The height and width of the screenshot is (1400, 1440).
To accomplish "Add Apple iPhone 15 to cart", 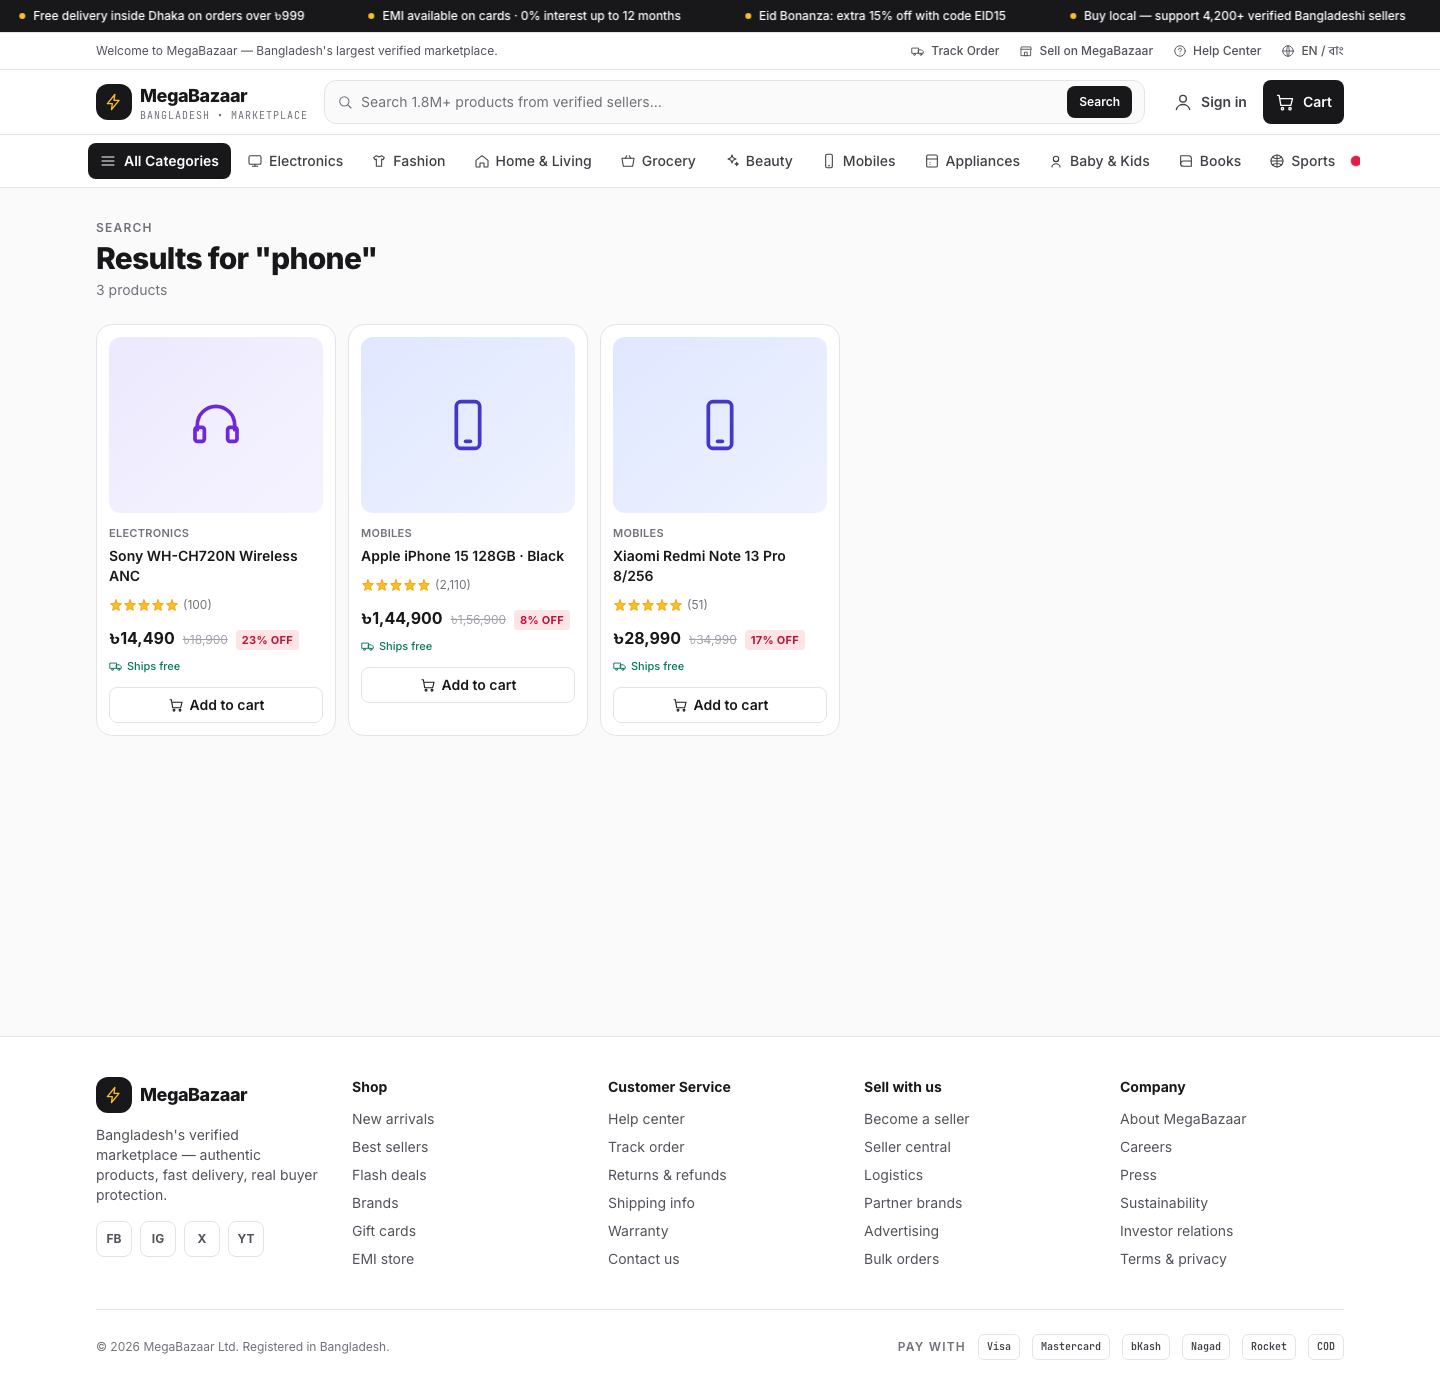I will (x=468, y=685).
